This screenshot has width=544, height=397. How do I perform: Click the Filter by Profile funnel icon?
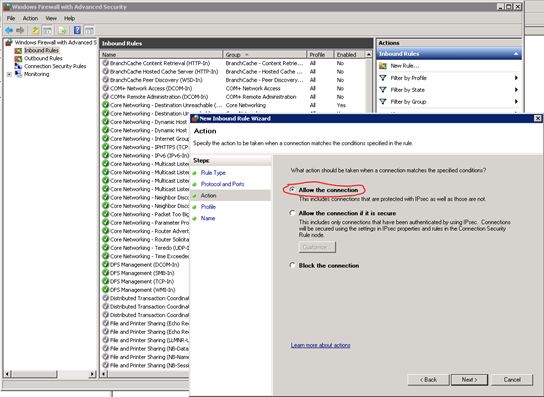coord(383,78)
